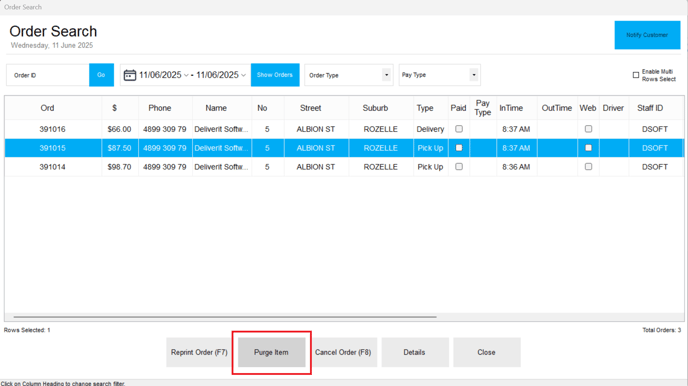Click the horizontal scrollbar under the table
The image size is (688, 386).
coord(225,317)
